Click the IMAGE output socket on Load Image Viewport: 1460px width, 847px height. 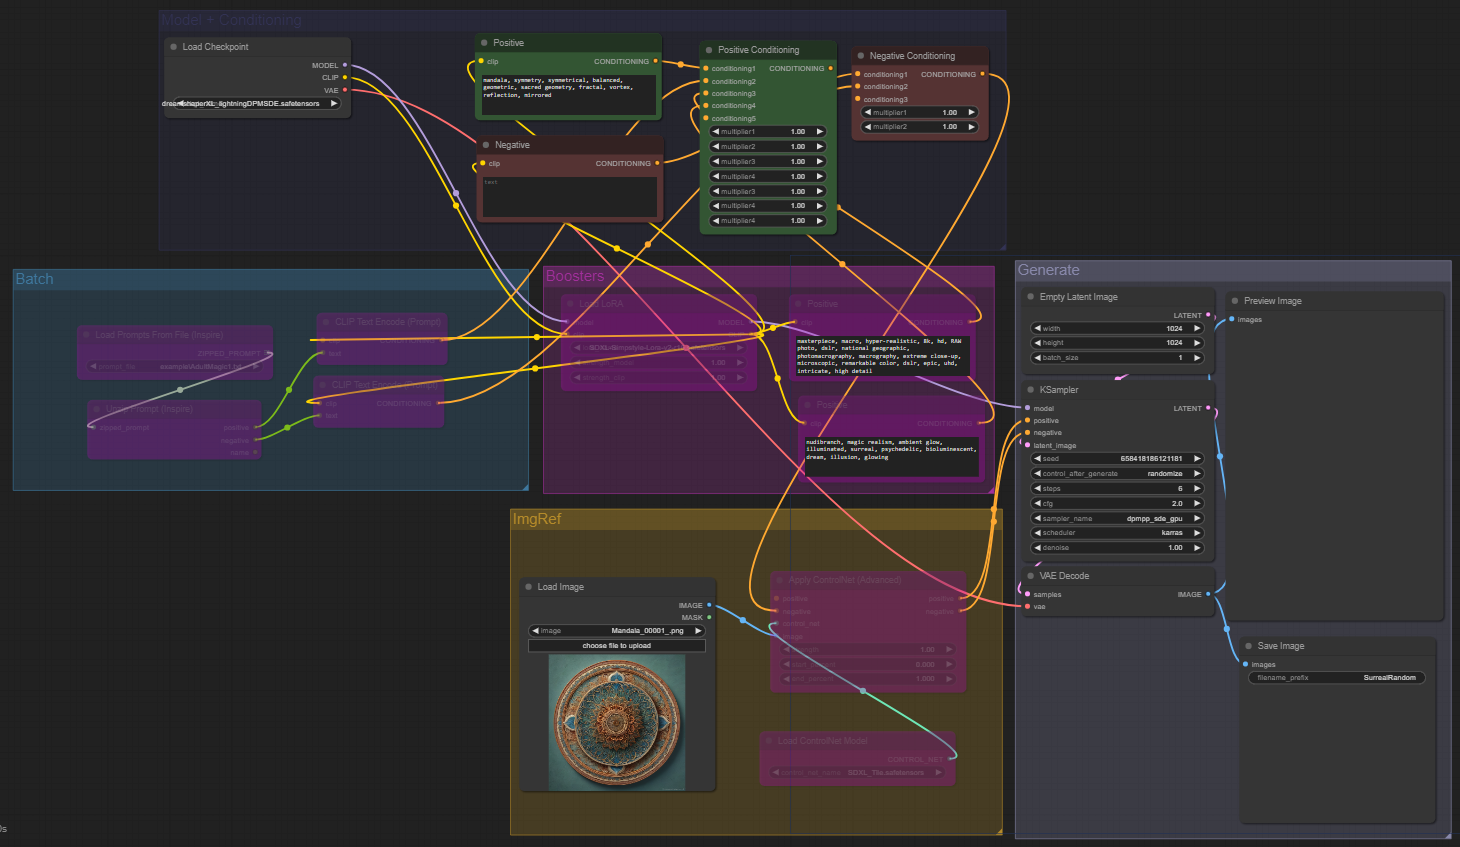(709, 605)
